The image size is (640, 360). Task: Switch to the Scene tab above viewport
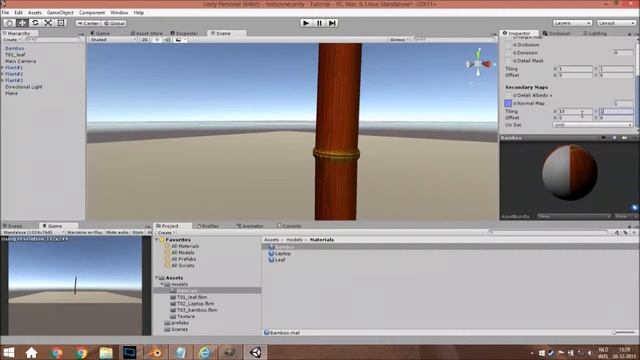click(x=224, y=33)
